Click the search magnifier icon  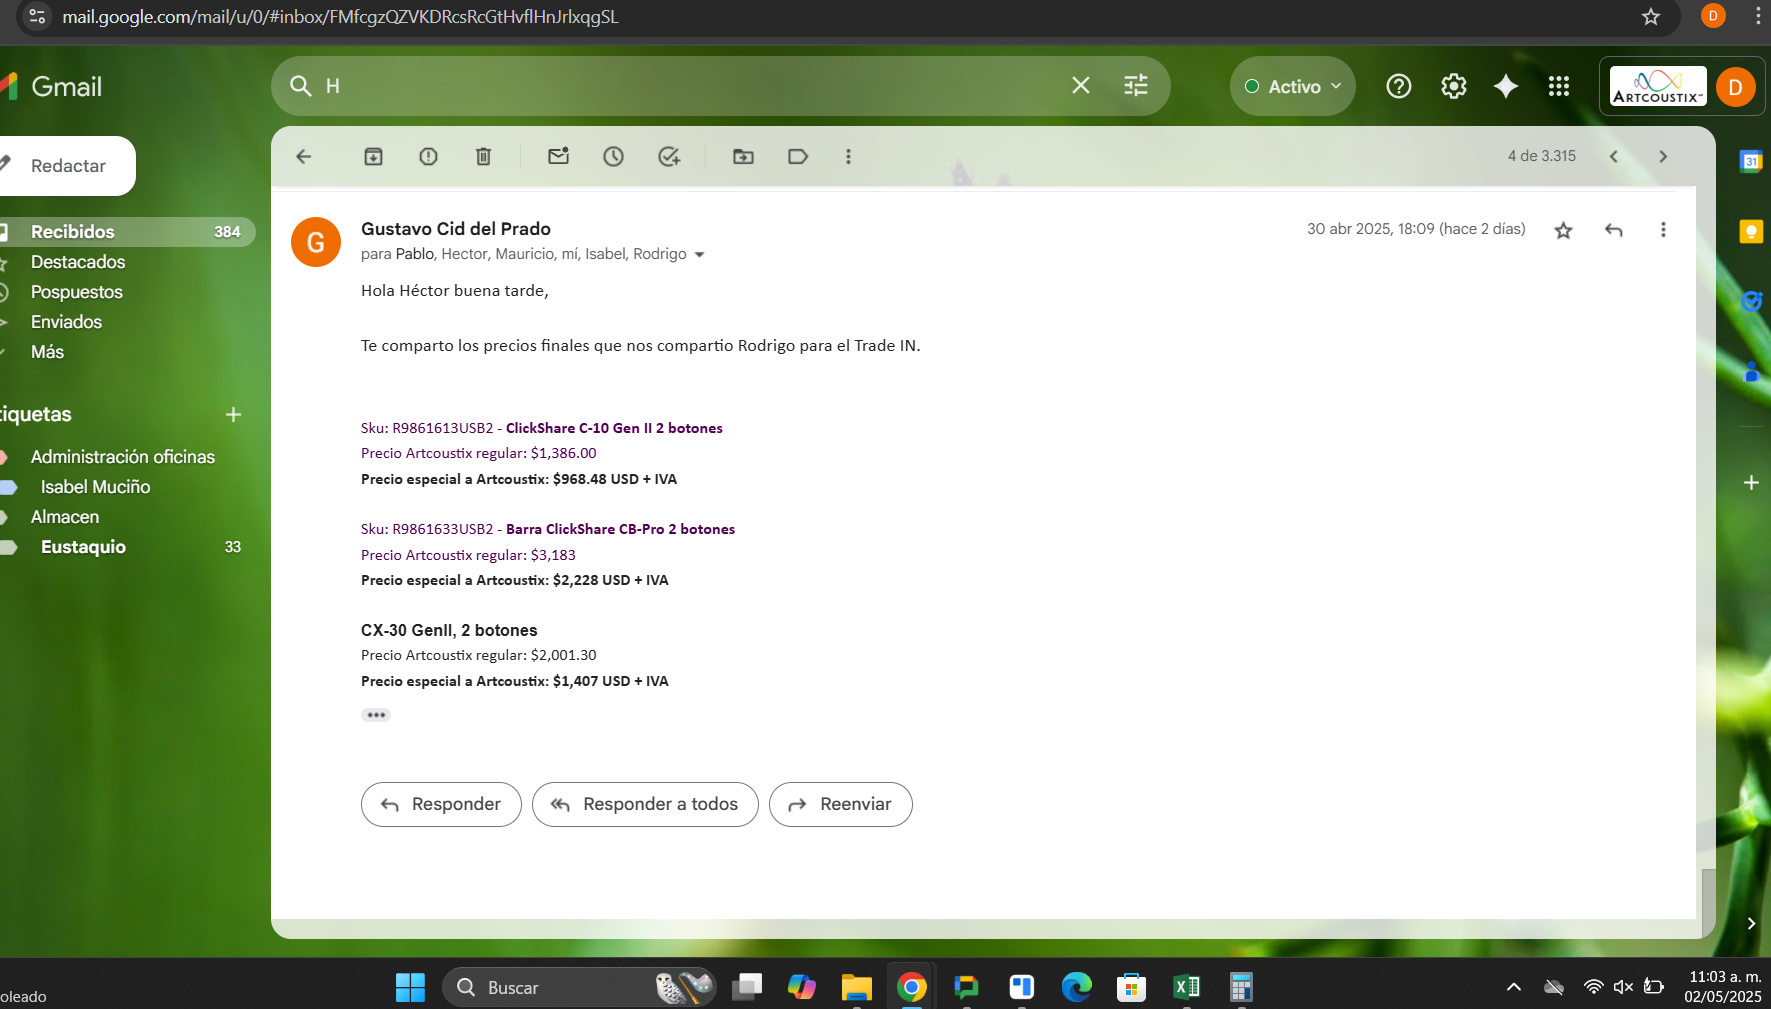[300, 86]
